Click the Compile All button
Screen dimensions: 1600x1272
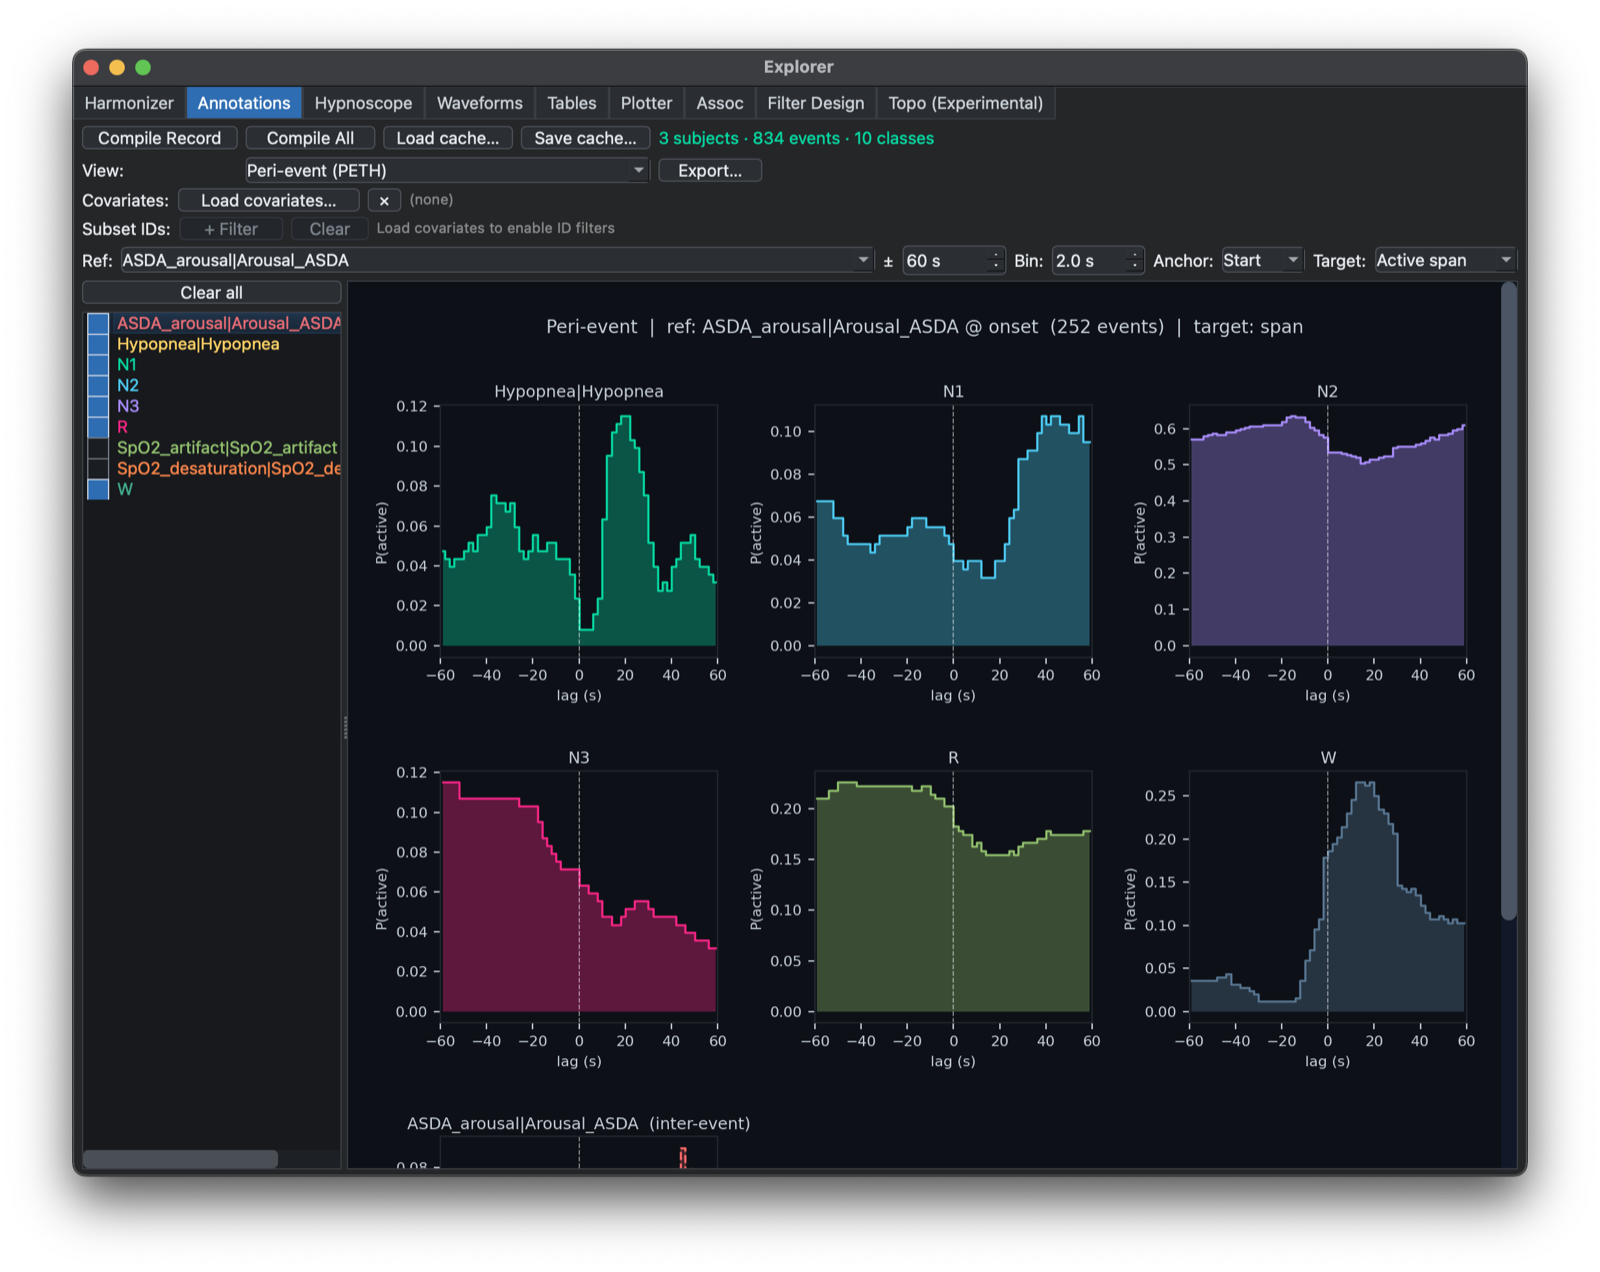click(310, 138)
